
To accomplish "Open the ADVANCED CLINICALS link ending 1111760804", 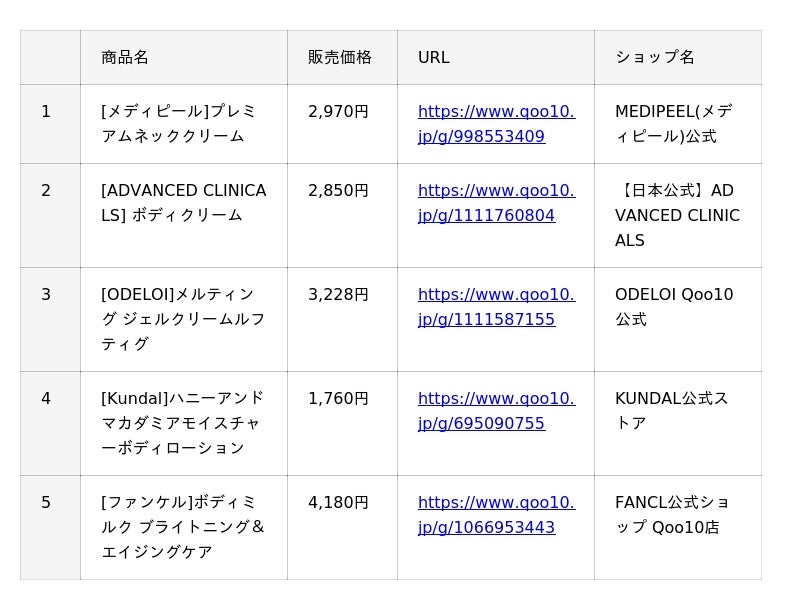I will tap(496, 203).
